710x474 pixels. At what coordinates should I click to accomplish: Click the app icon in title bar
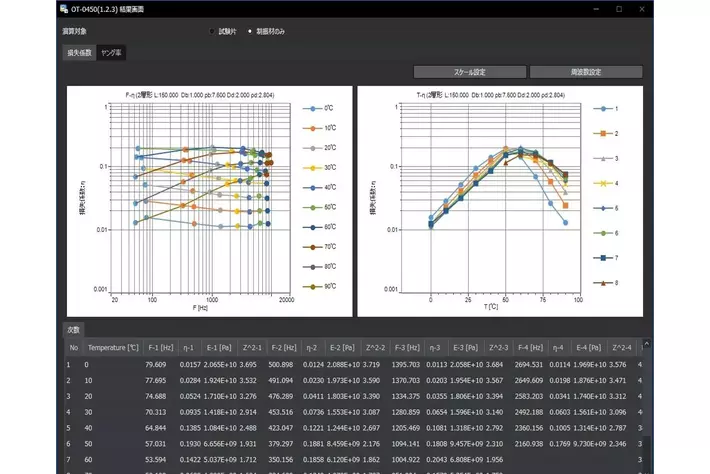pyautogui.click(x=64, y=9)
